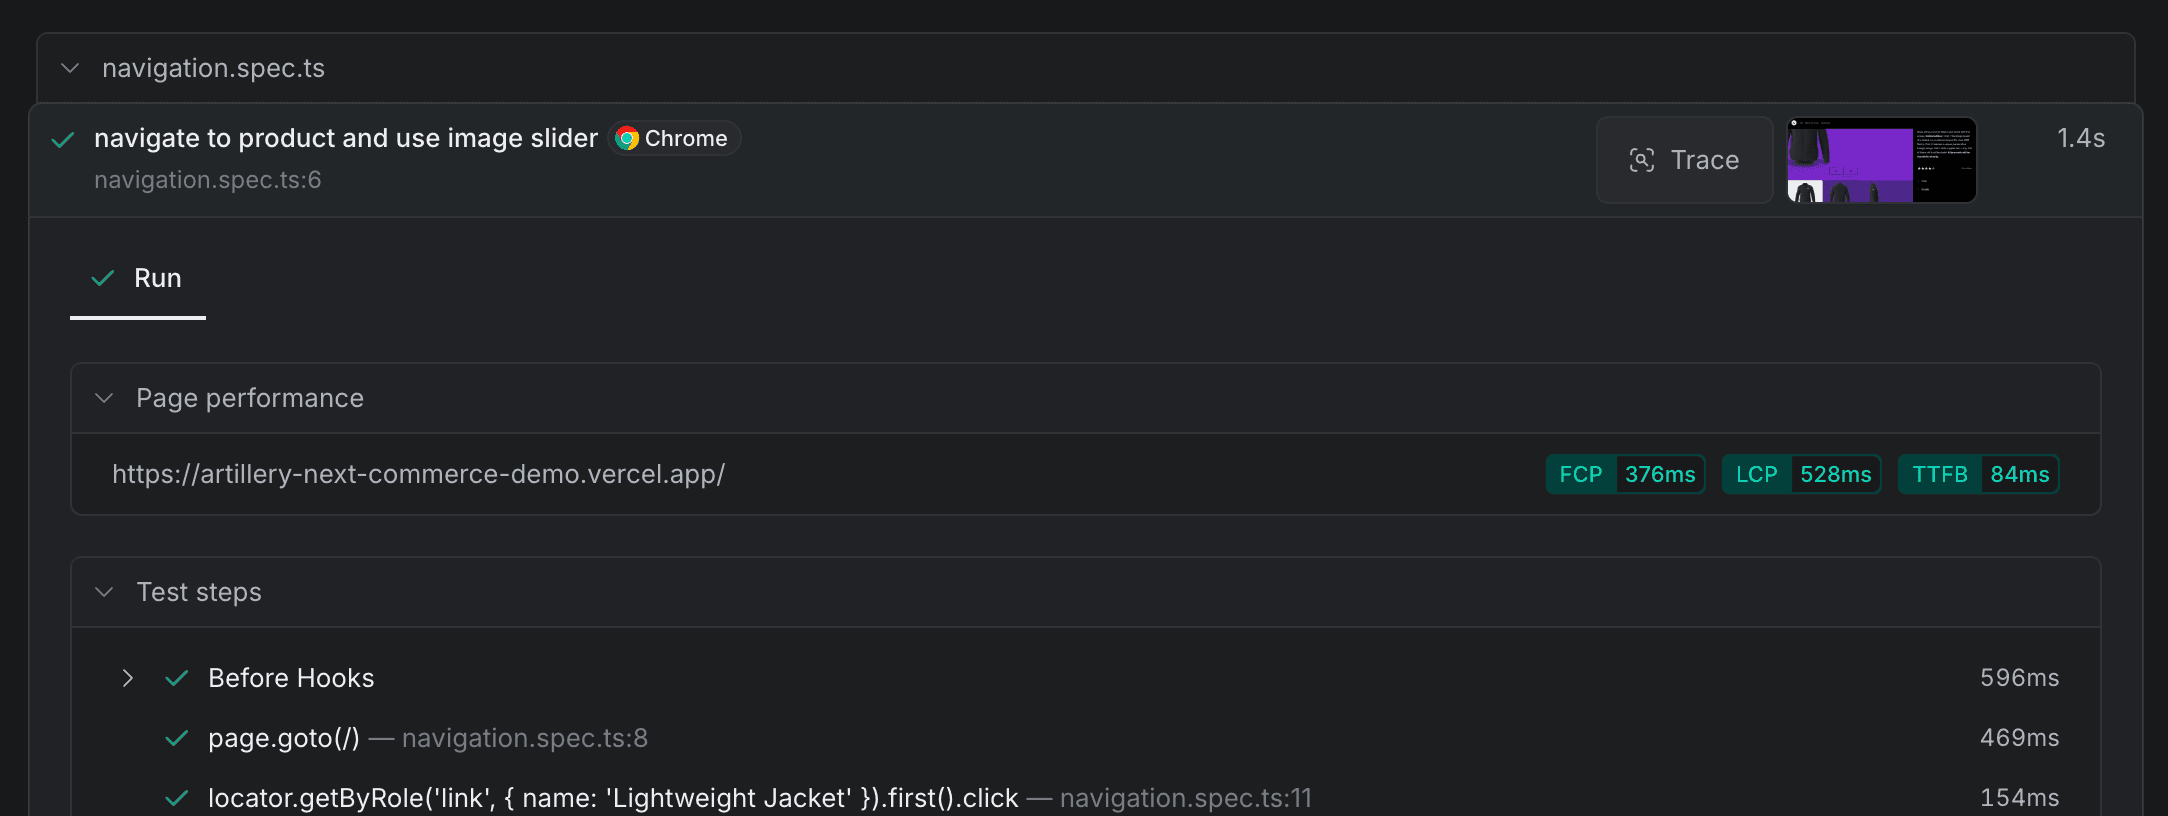Click the Lightweight Jacket click step checkmark
The width and height of the screenshot is (2168, 816).
[177, 798]
